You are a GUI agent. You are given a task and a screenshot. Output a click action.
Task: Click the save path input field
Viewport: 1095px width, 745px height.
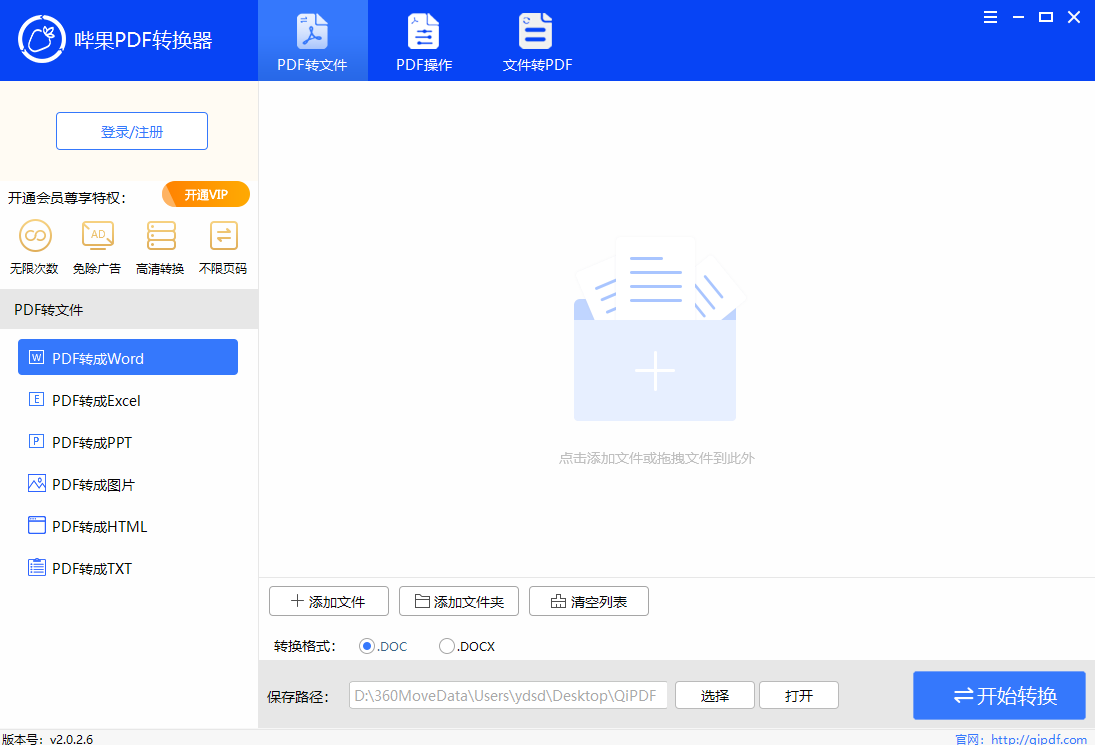(x=508, y=695)
